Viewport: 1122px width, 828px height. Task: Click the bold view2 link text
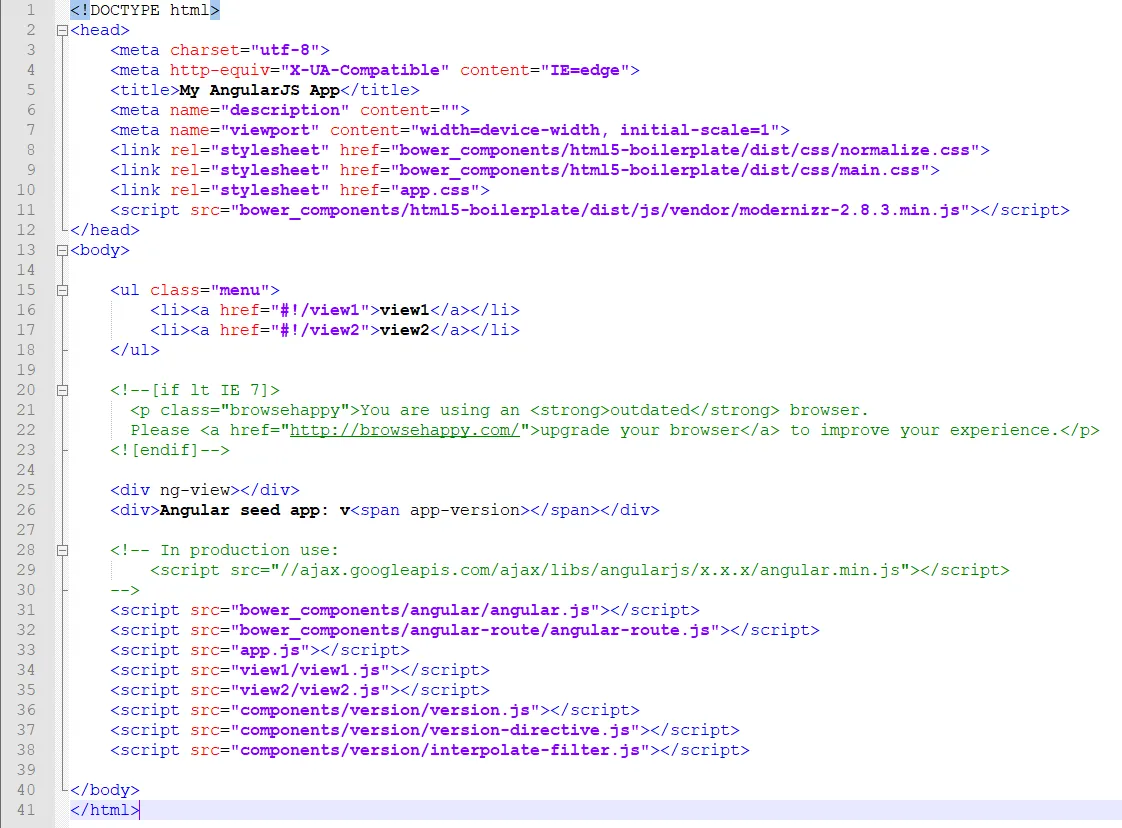404,331
